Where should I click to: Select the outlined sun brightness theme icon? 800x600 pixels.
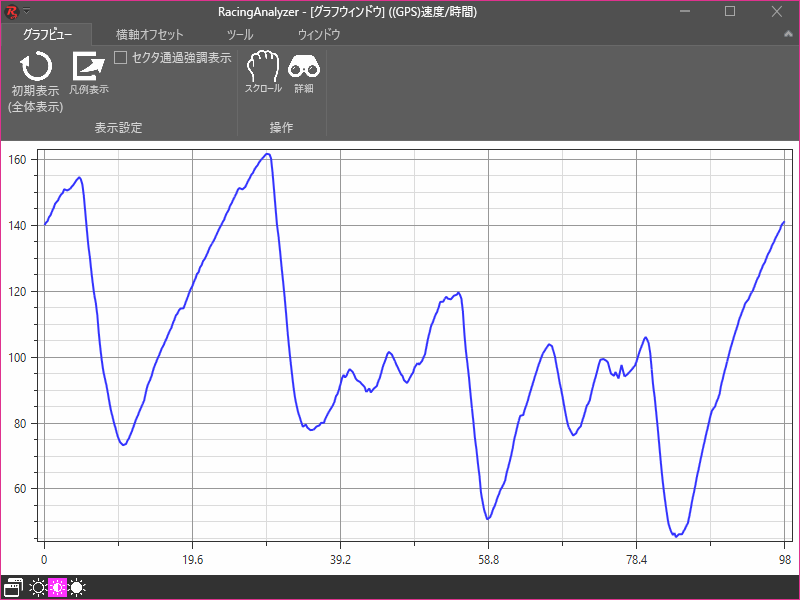(38, 587)
